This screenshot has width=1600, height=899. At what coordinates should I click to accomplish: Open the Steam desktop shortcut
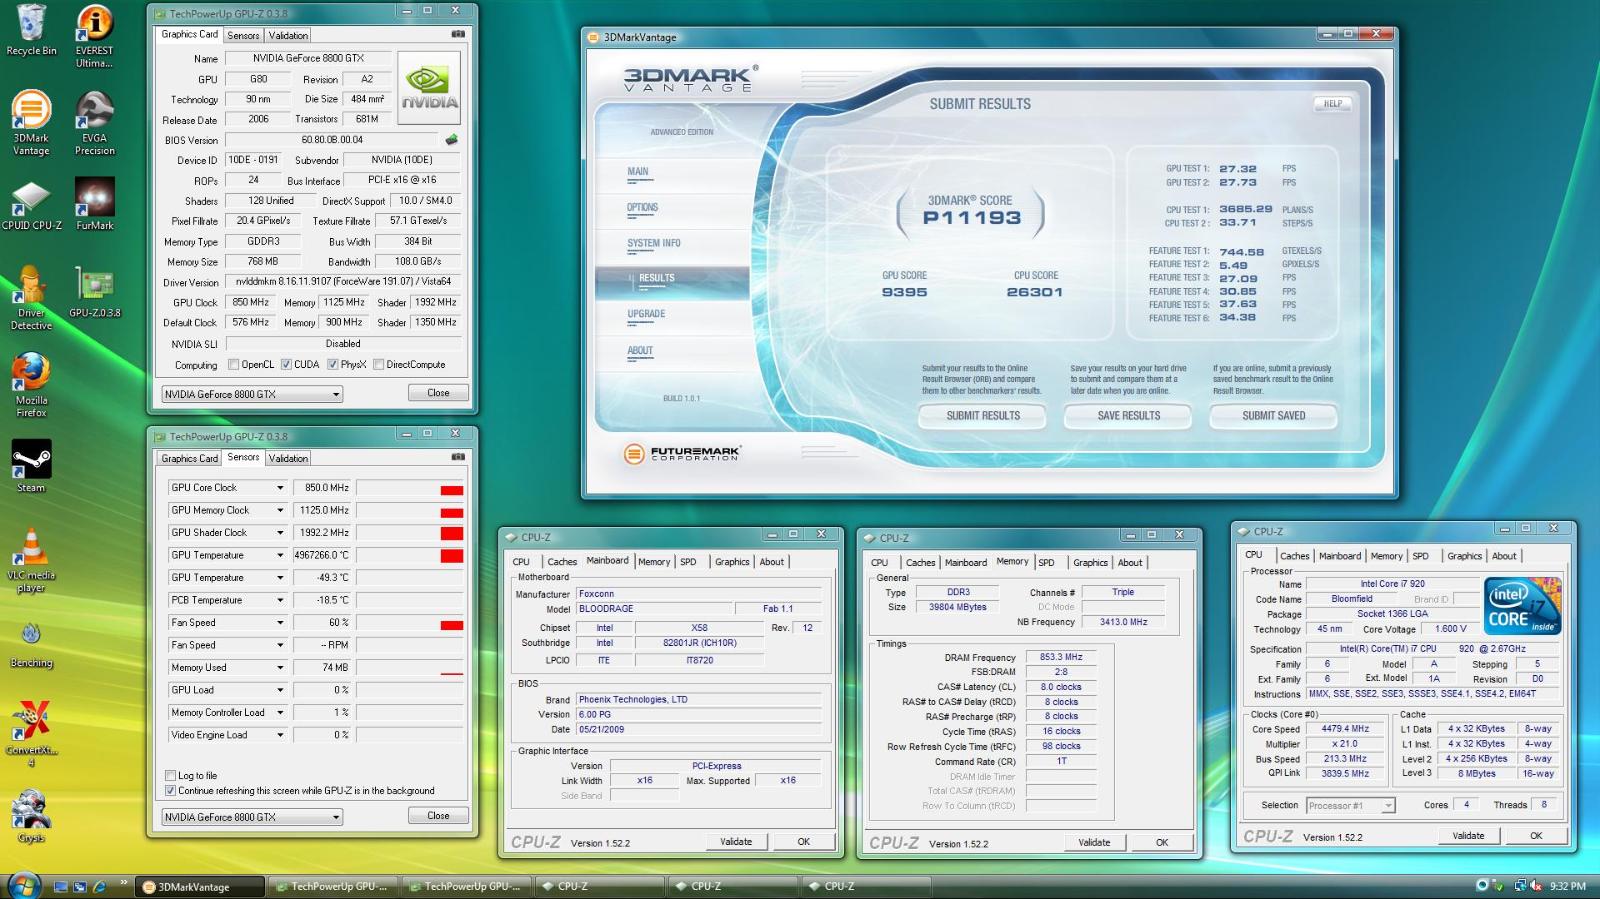pyautogui.click(x=31, y=467)
